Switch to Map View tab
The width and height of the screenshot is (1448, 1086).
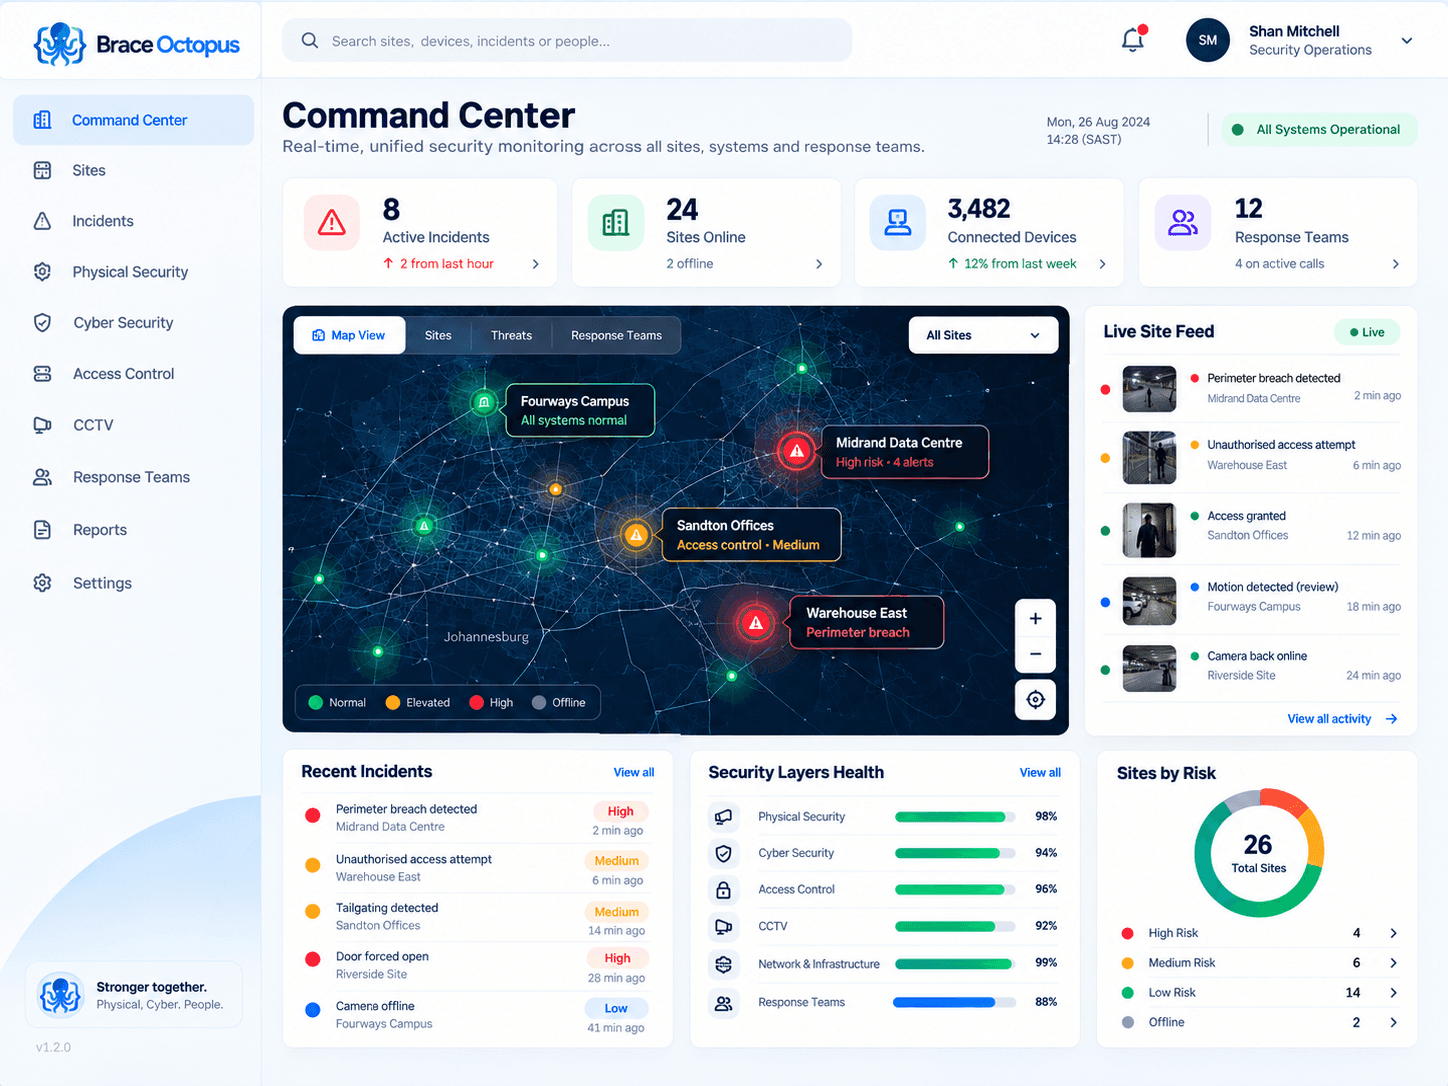[x=349, y=335]
